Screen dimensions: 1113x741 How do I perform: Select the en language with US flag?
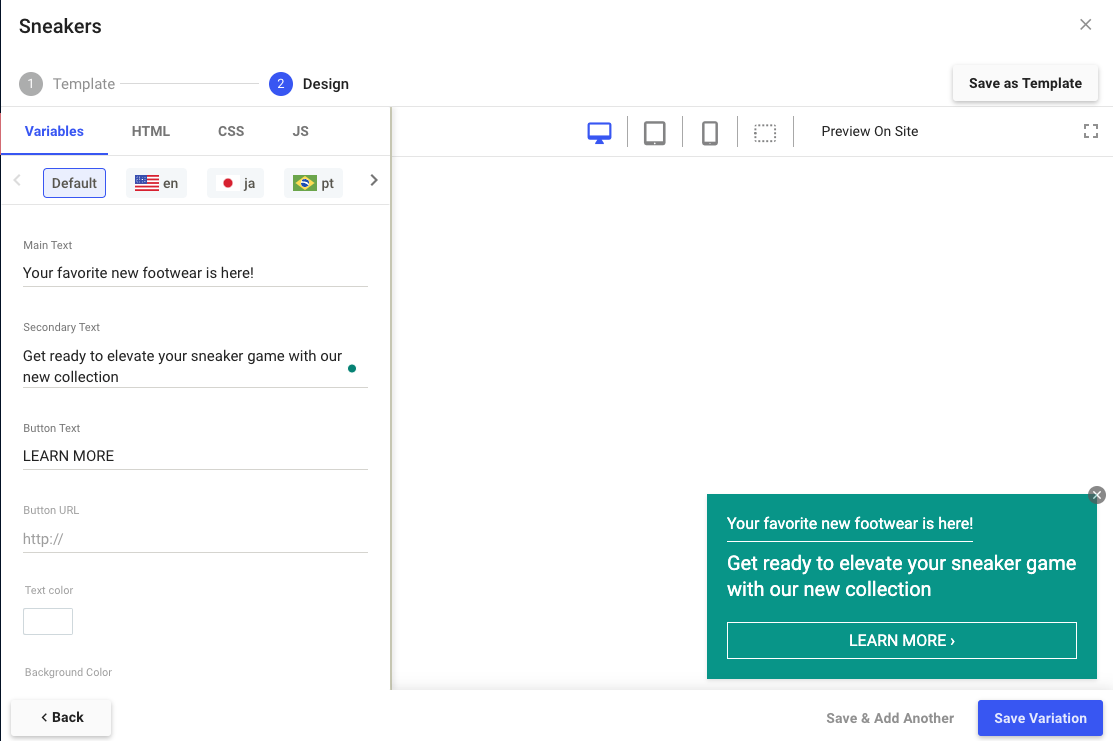pyautogui.click(x=157, y=183)
